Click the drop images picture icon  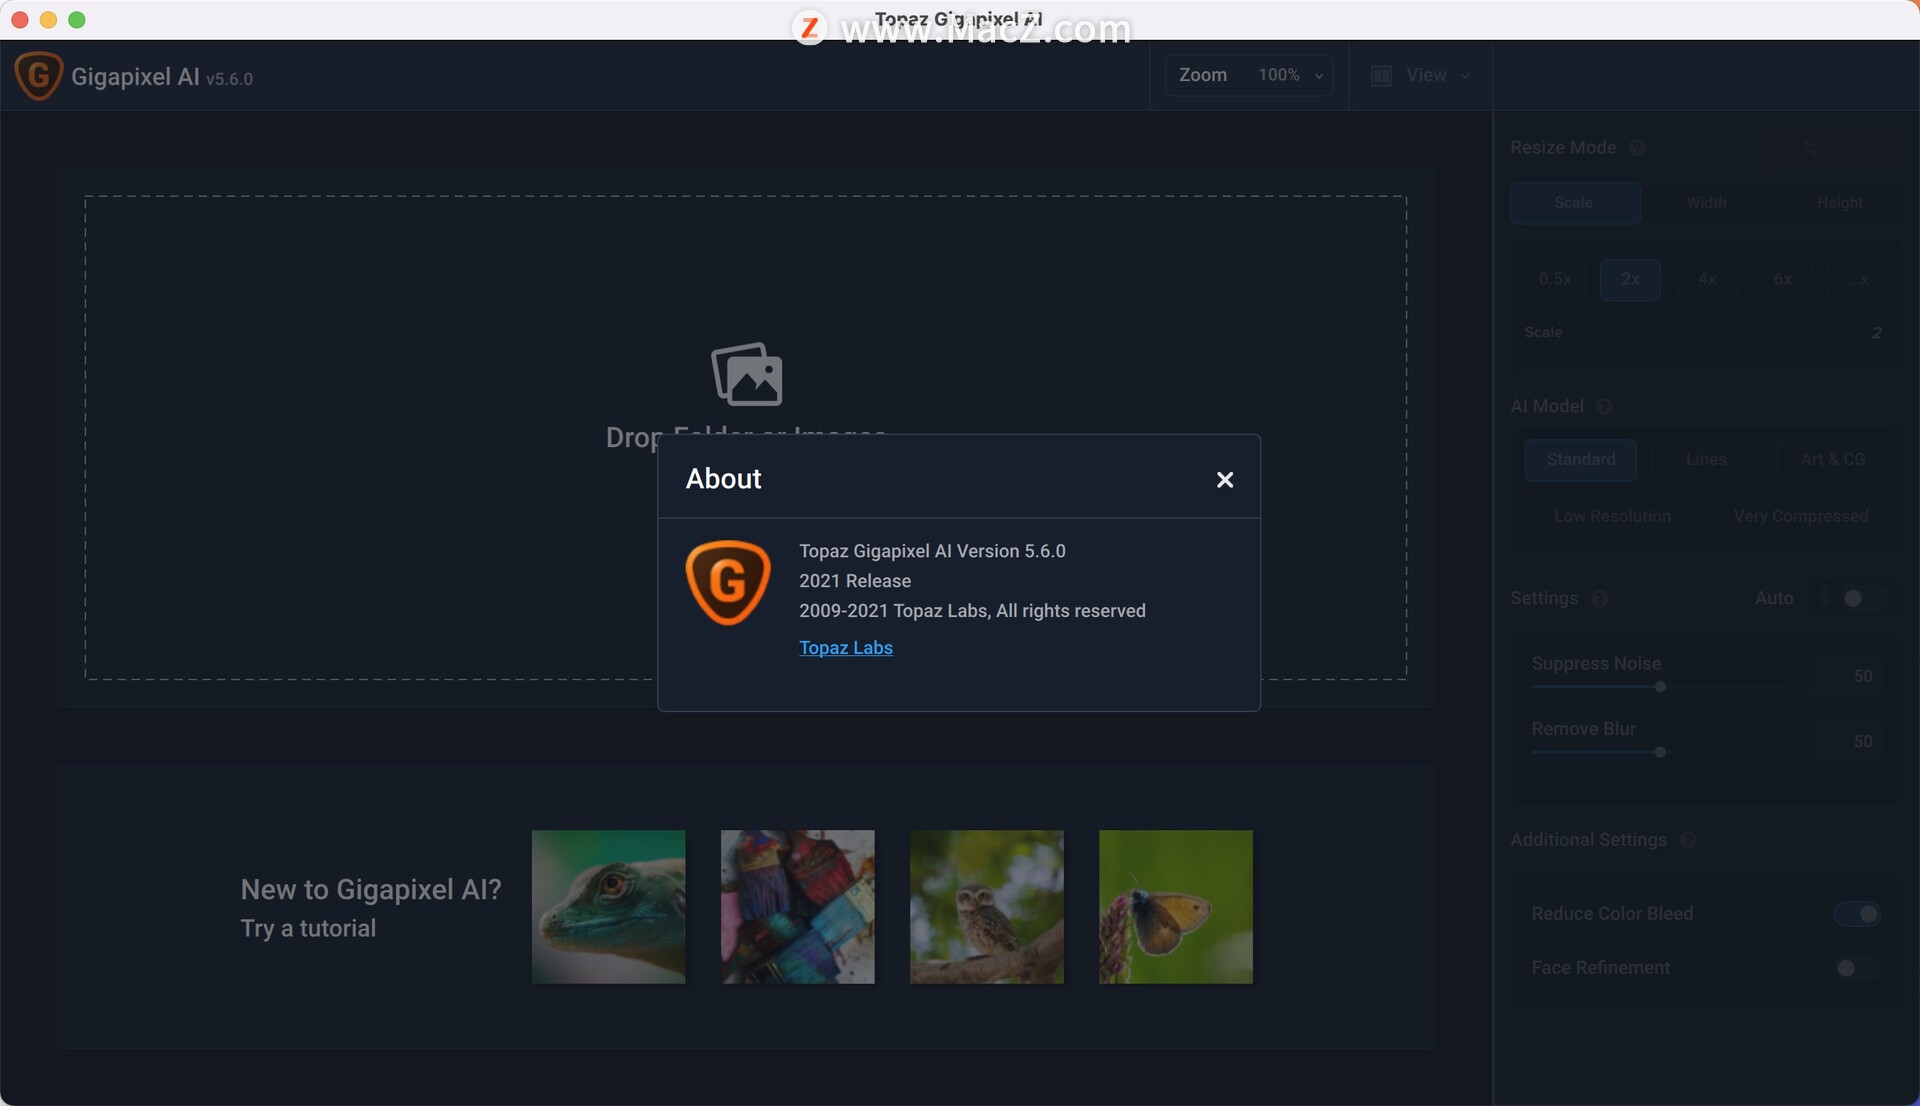[x=747, y=374]
